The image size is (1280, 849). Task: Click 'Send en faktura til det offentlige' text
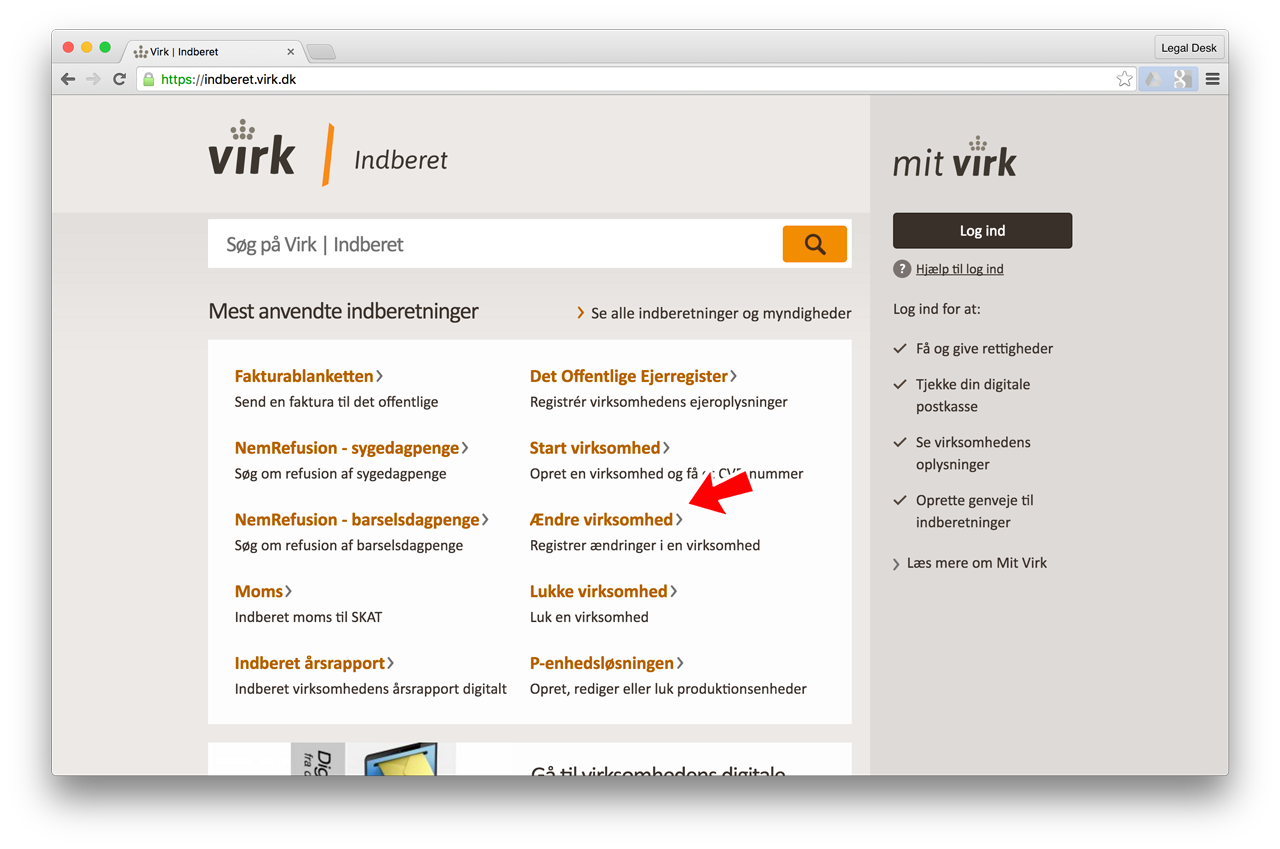pyautogui.click(x=336, y=402)
